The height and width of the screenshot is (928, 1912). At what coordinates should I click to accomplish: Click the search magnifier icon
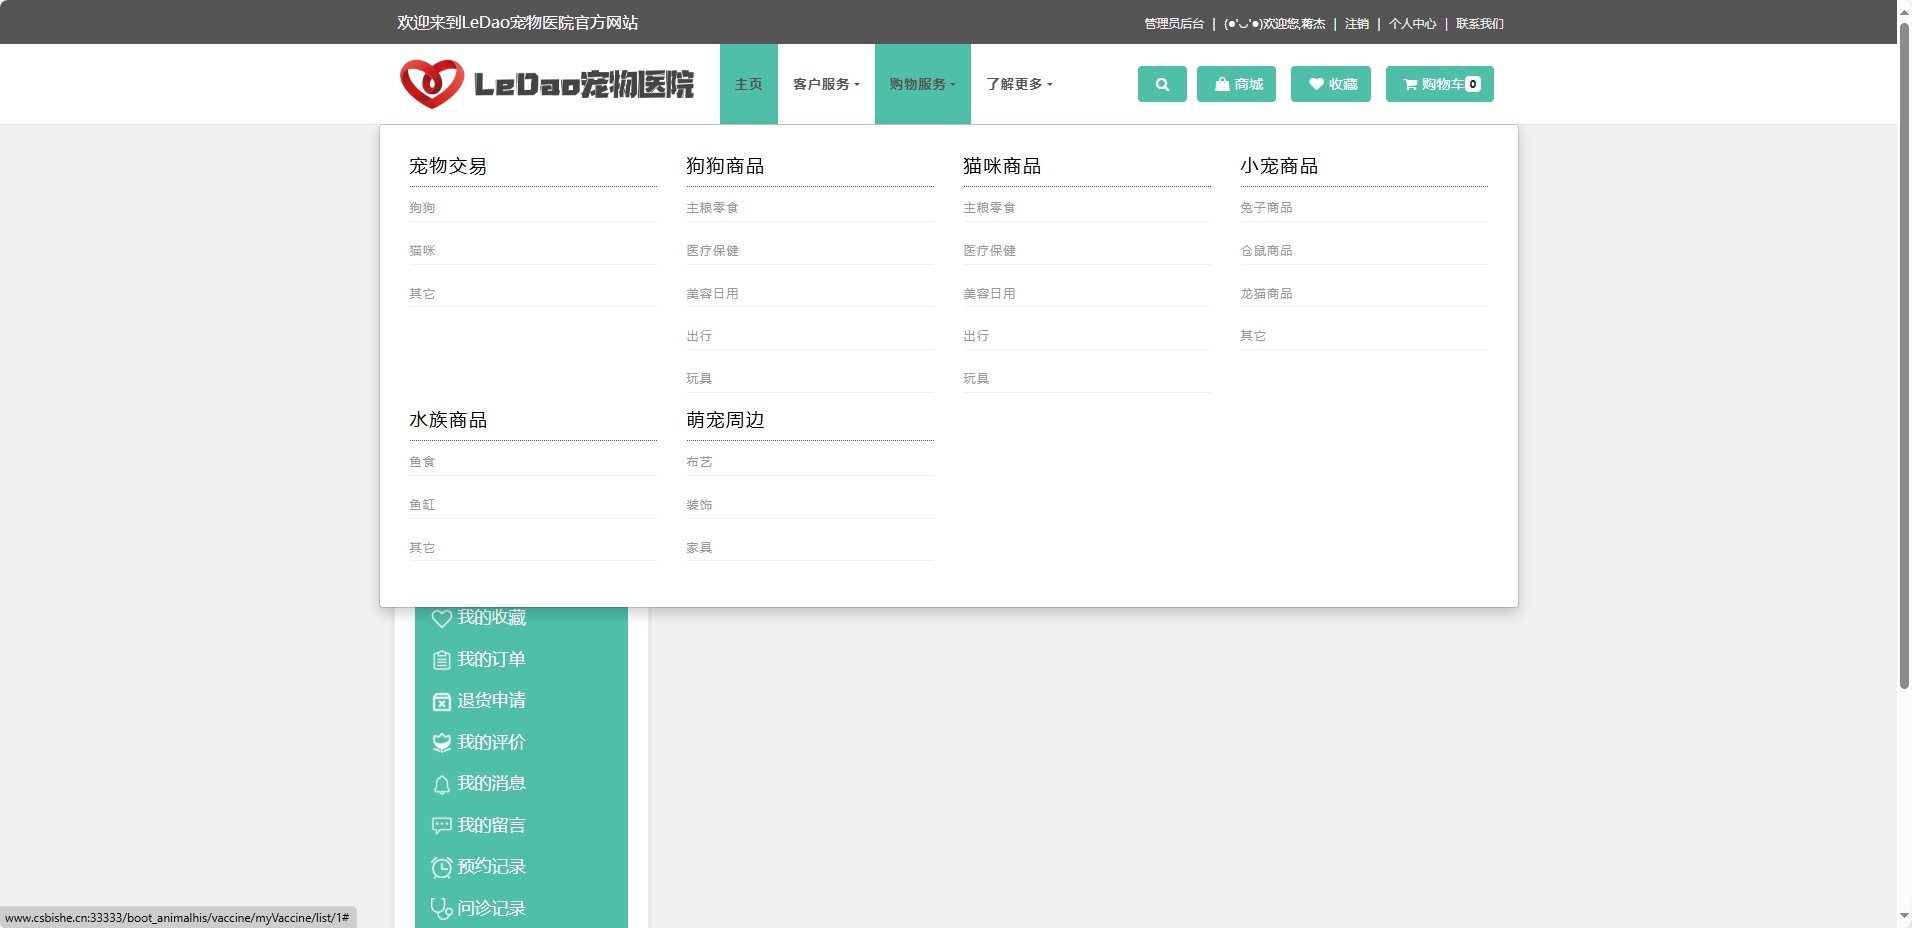(x=1161, y=84)
